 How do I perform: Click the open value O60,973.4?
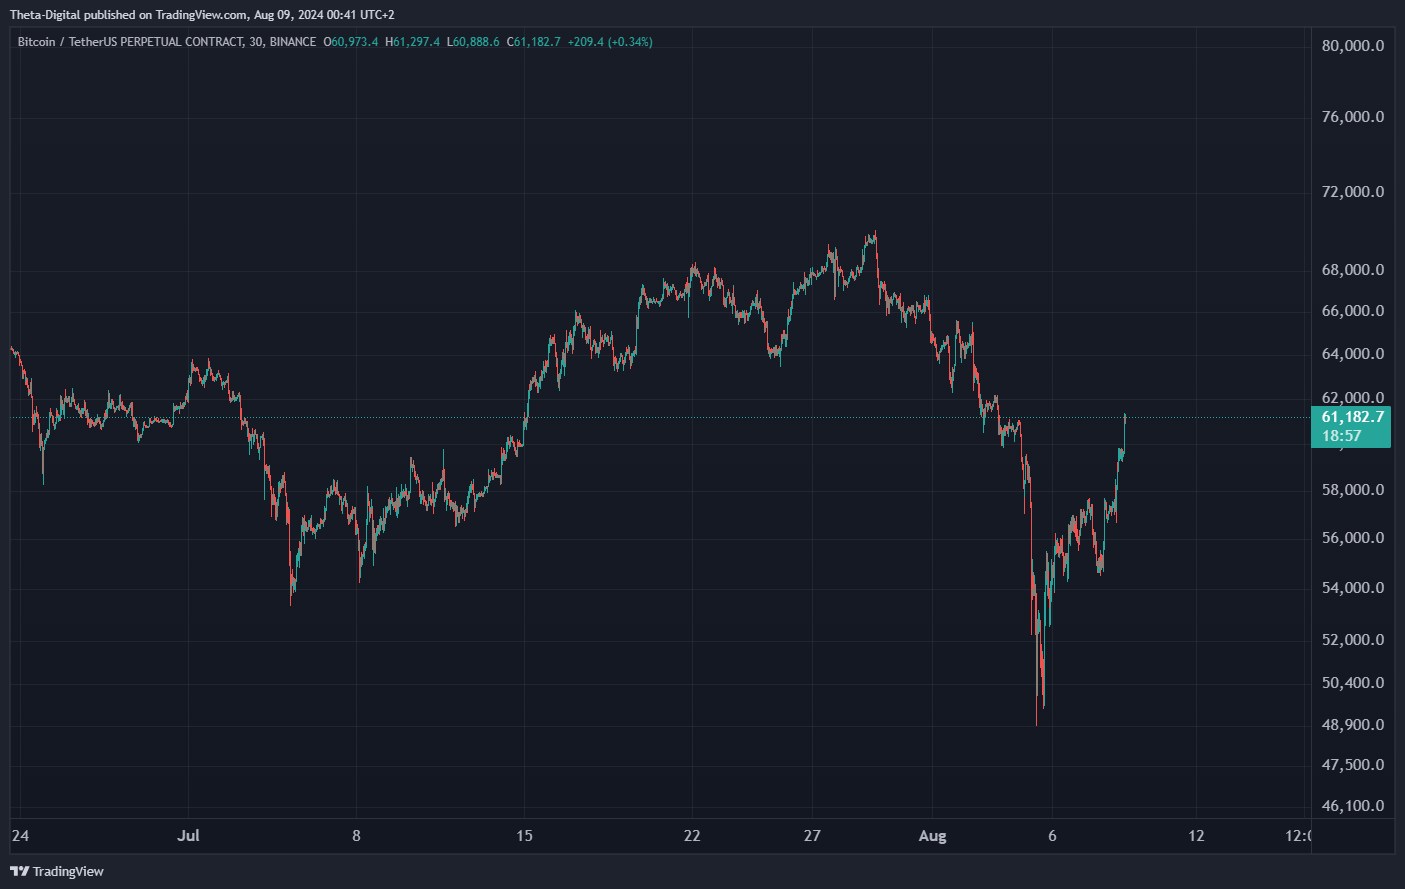351,42
